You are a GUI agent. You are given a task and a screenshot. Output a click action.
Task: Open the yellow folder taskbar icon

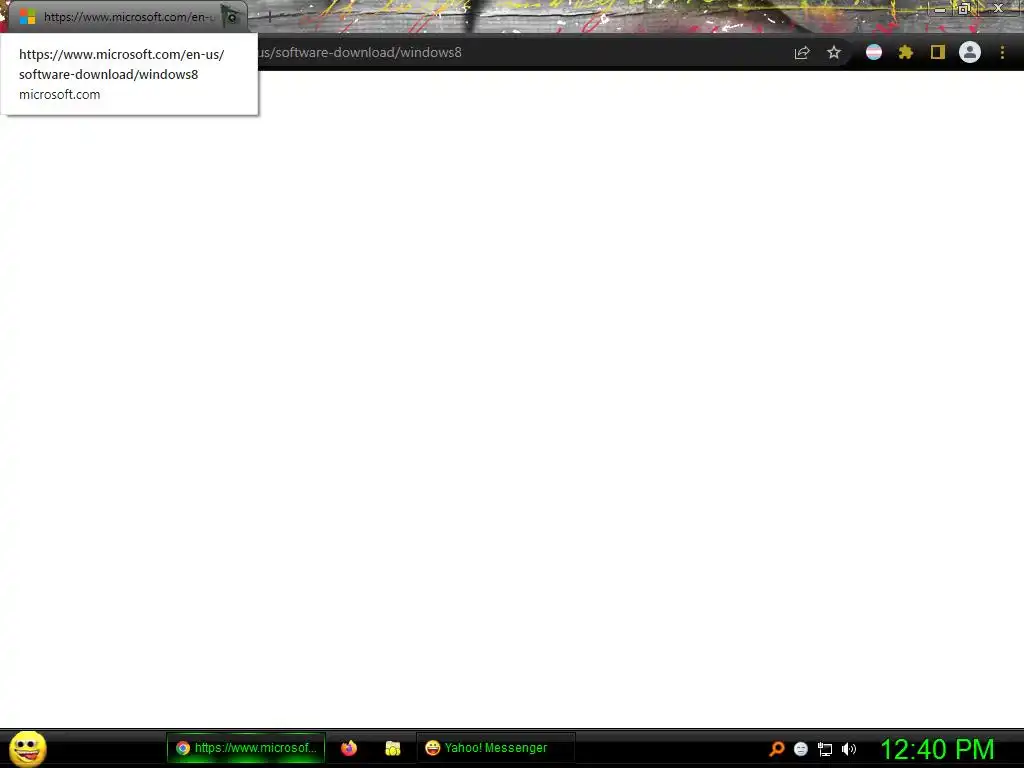point(392,748)
